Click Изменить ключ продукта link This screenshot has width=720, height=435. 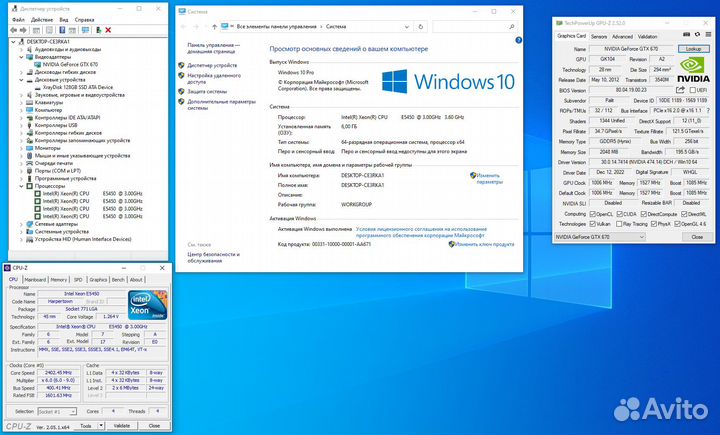[485, 244]
